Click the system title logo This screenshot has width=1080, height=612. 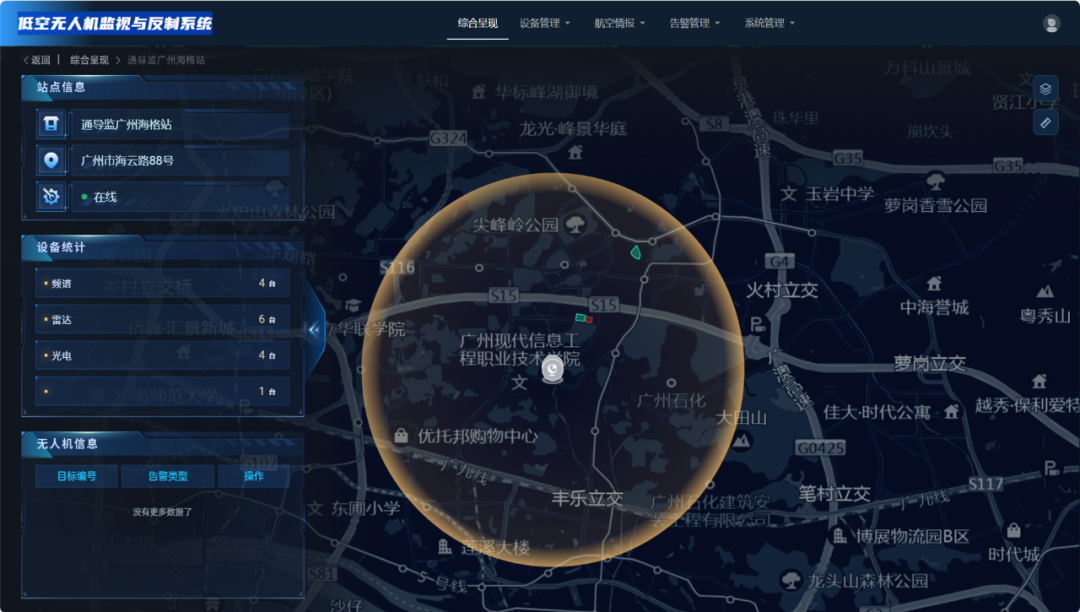115,23
